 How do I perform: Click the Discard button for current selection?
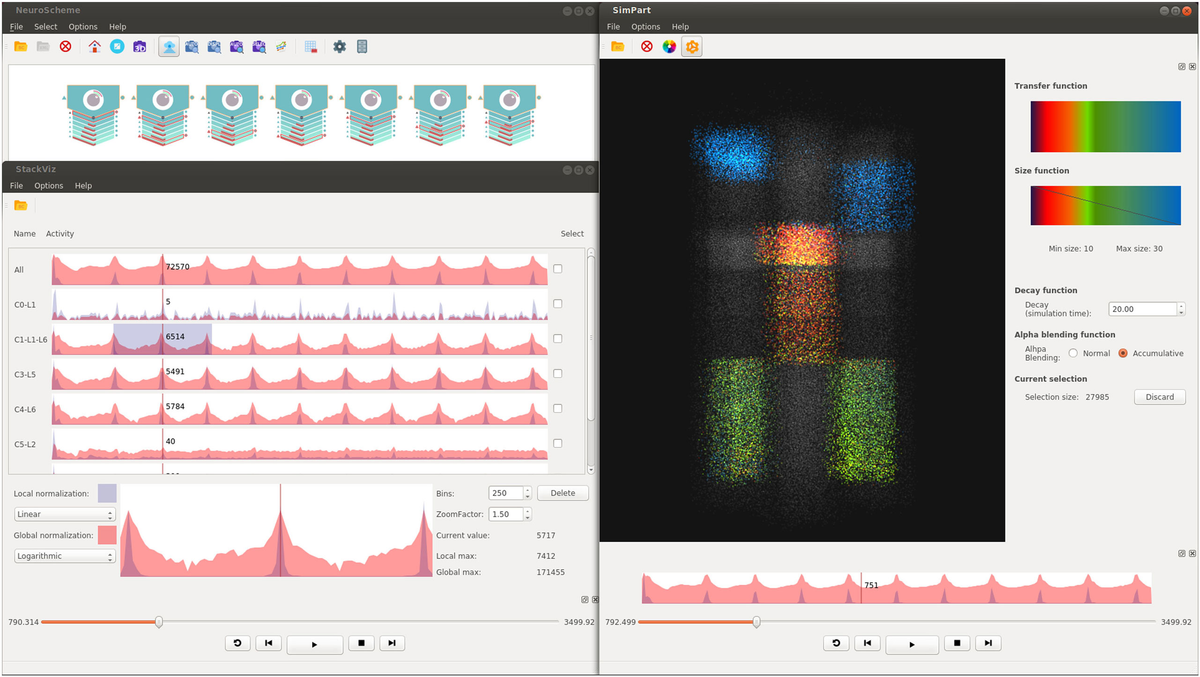(x=1159, y=396)
